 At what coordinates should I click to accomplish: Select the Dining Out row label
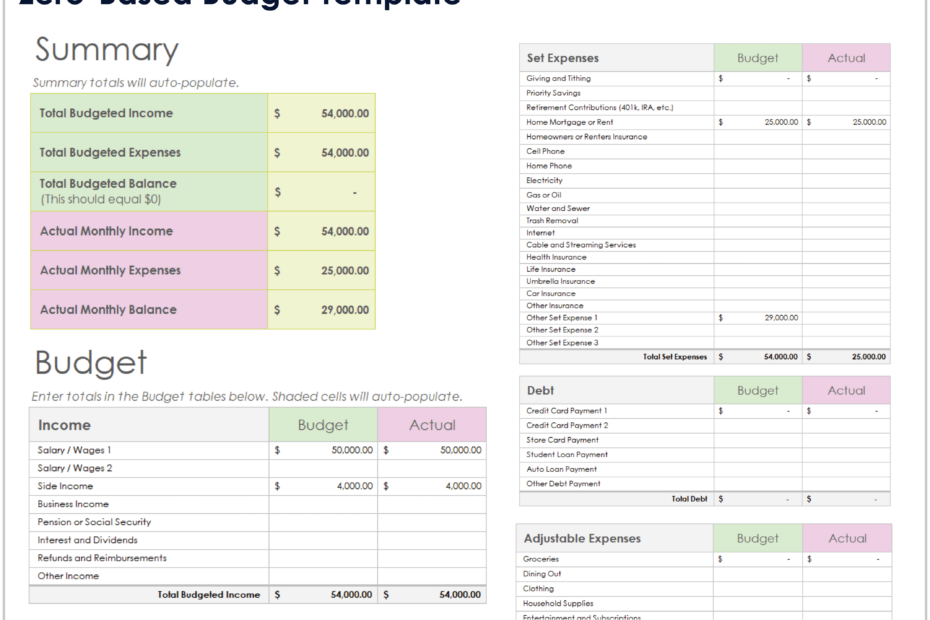click(x=542, y=574)
